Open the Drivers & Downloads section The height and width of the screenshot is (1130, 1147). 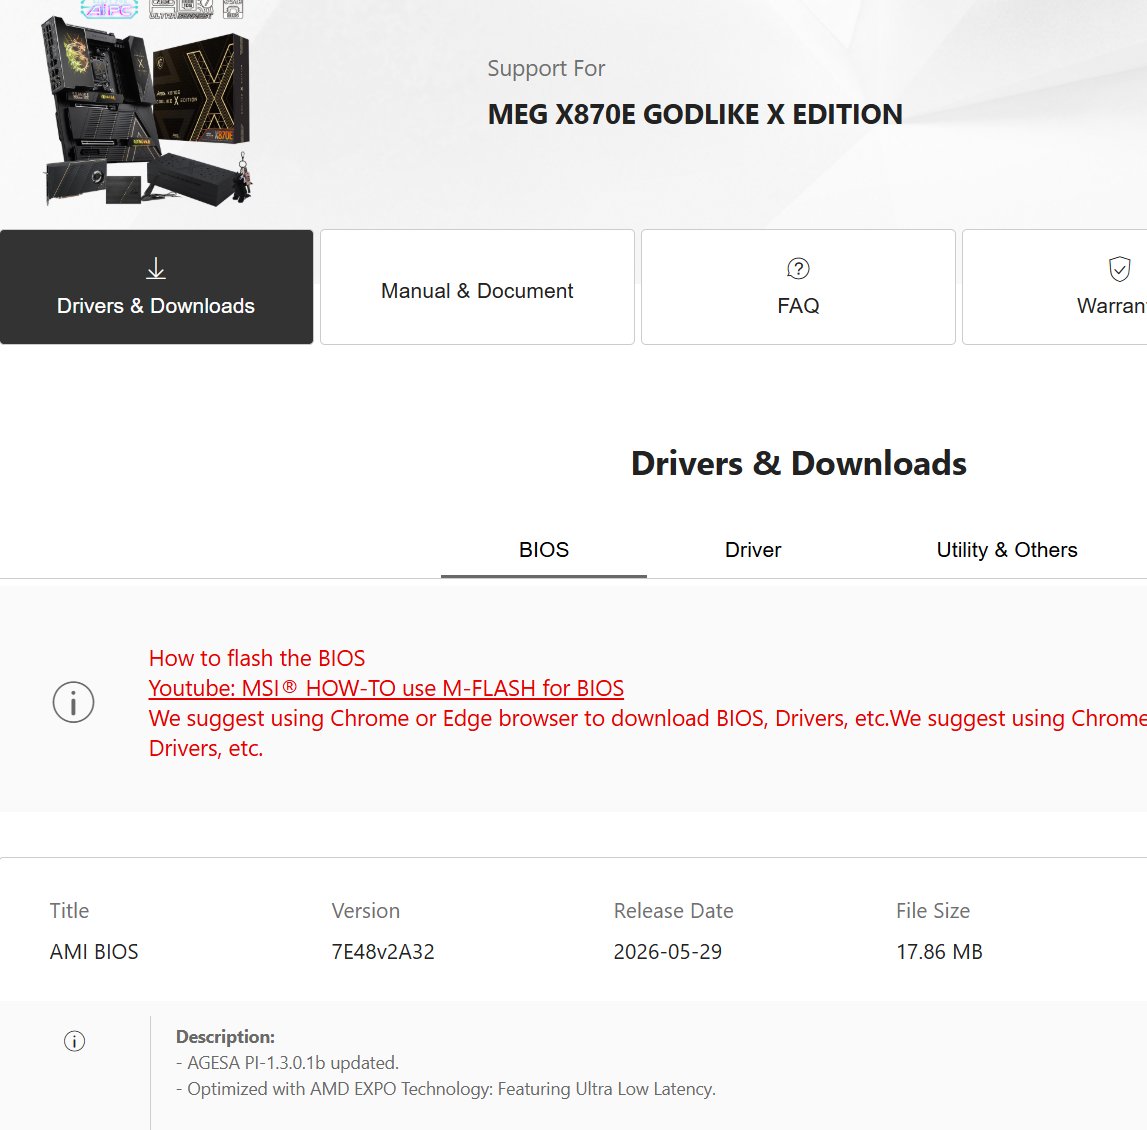[x=156, y=287]
